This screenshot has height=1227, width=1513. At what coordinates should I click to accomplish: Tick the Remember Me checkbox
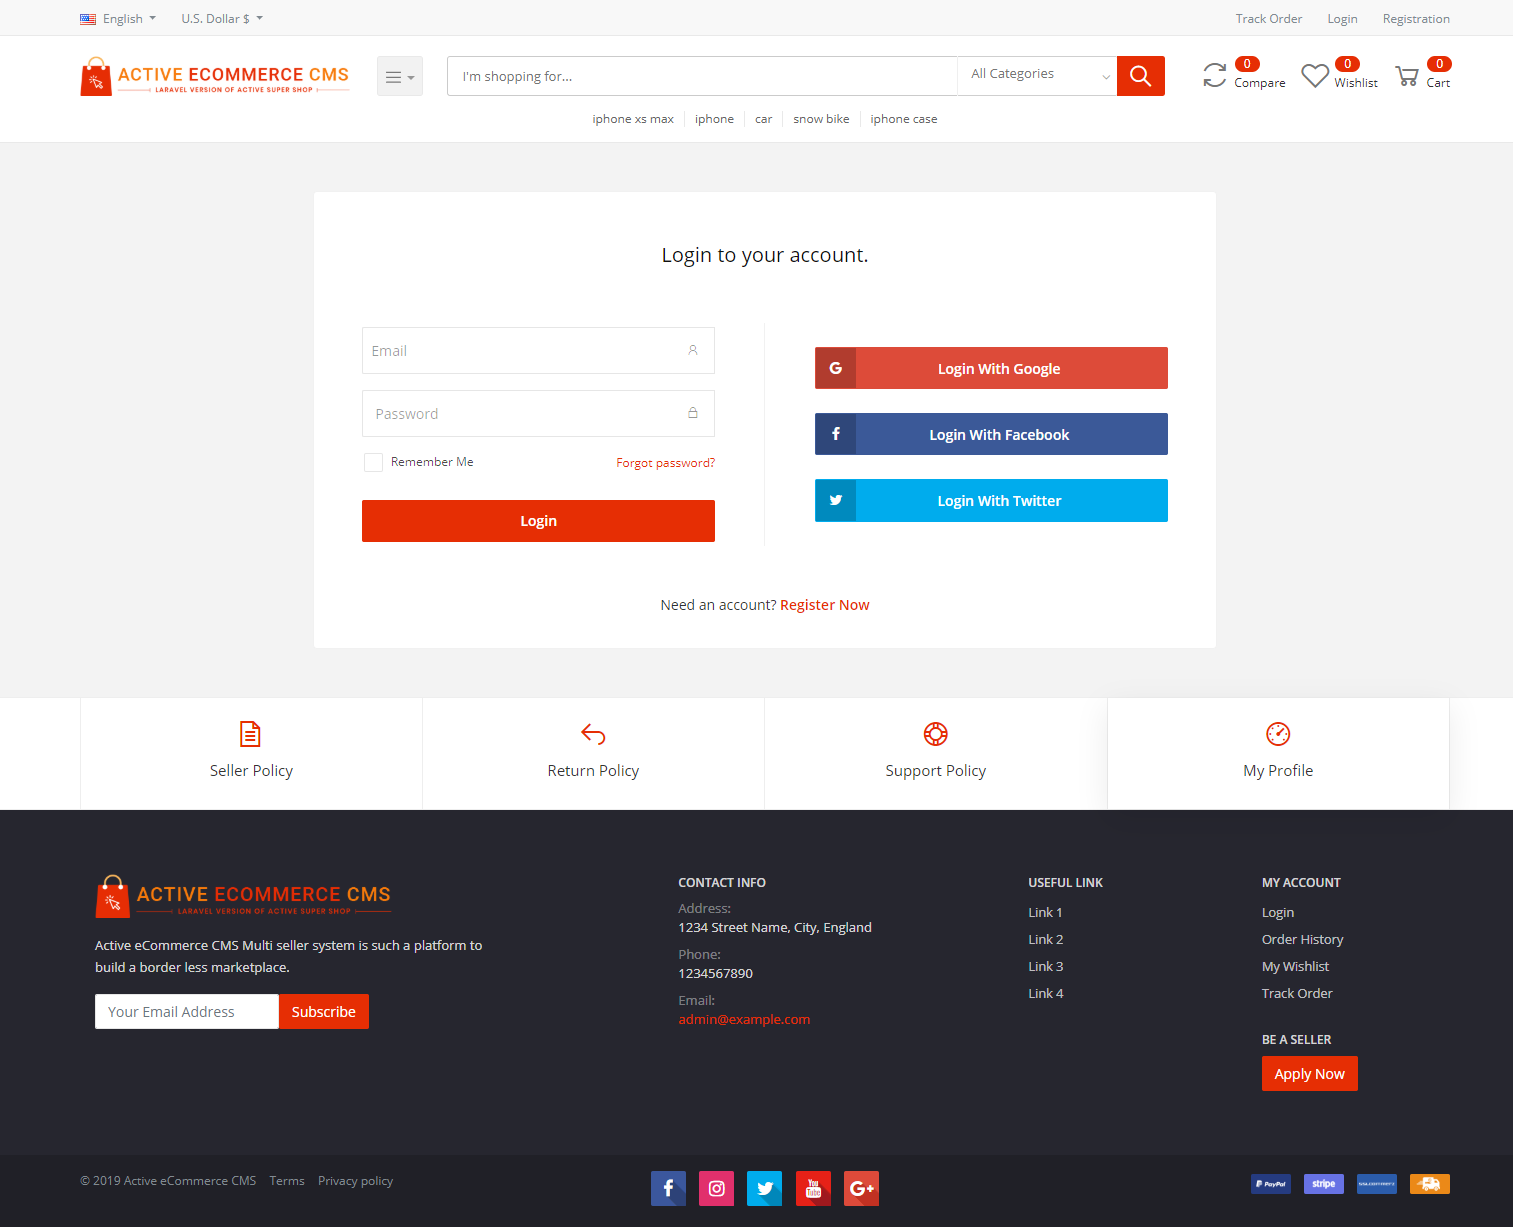(373, 462)
